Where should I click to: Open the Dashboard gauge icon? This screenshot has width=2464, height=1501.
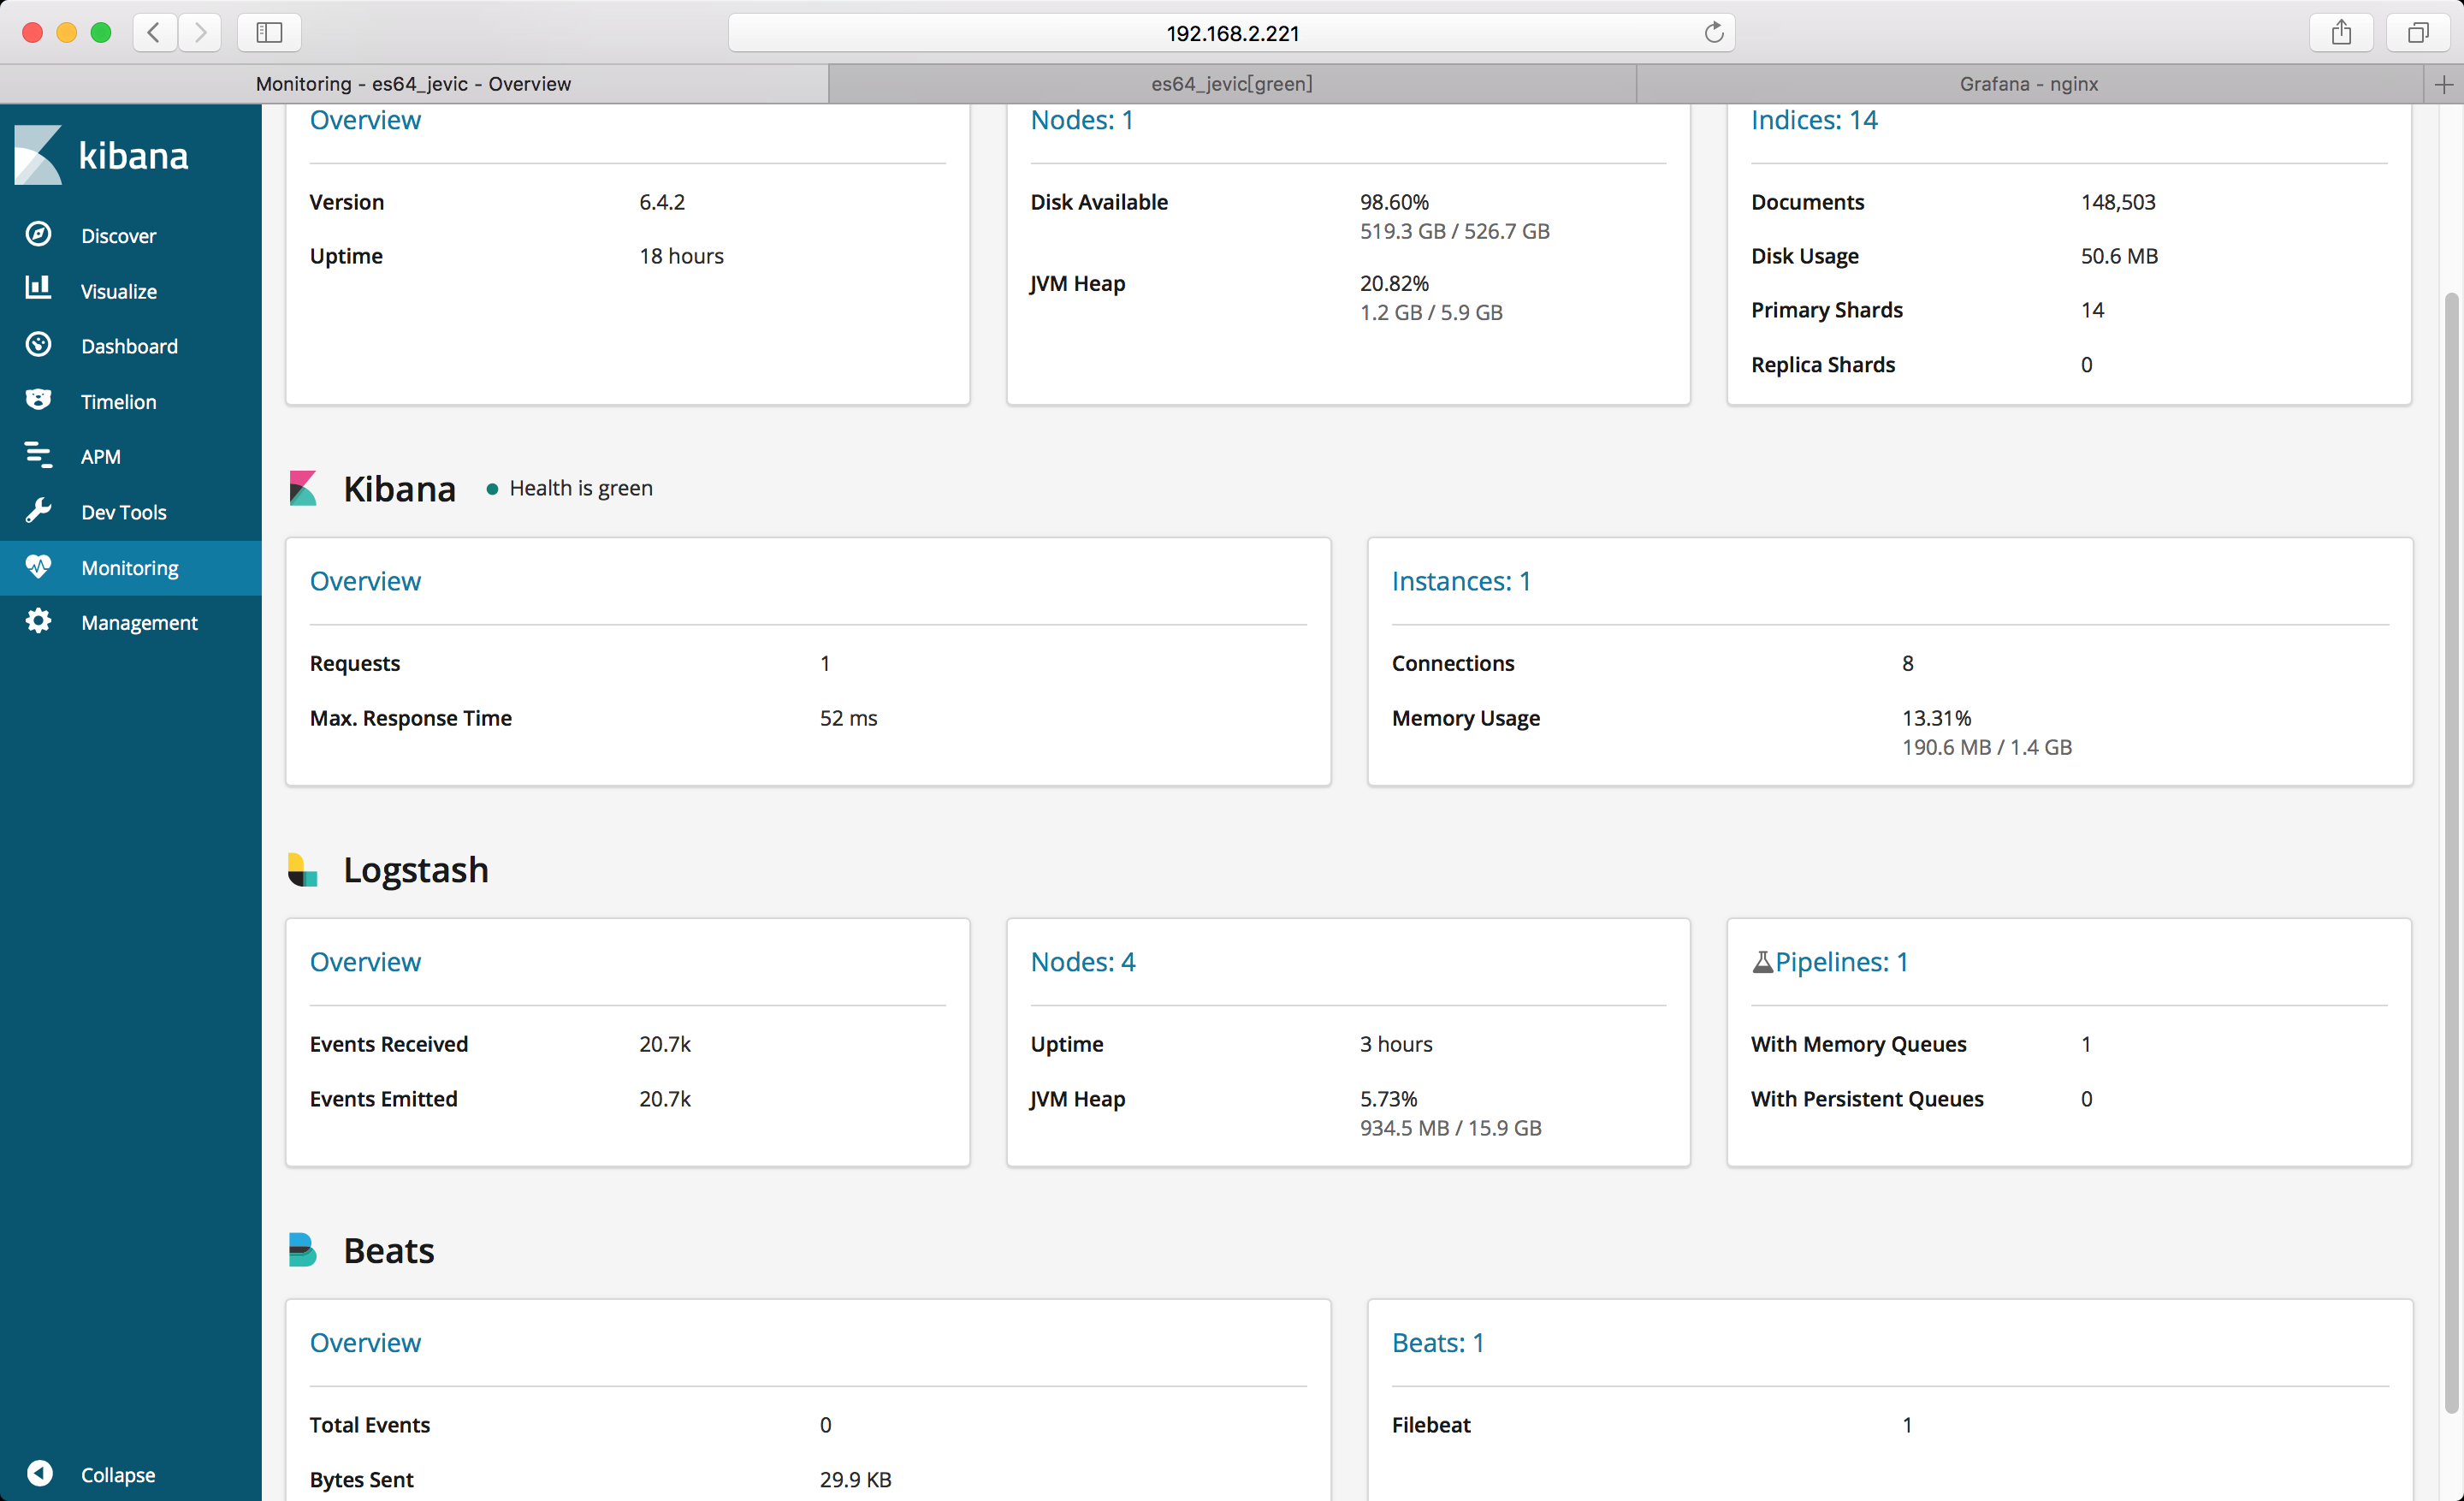click(38, 345)
